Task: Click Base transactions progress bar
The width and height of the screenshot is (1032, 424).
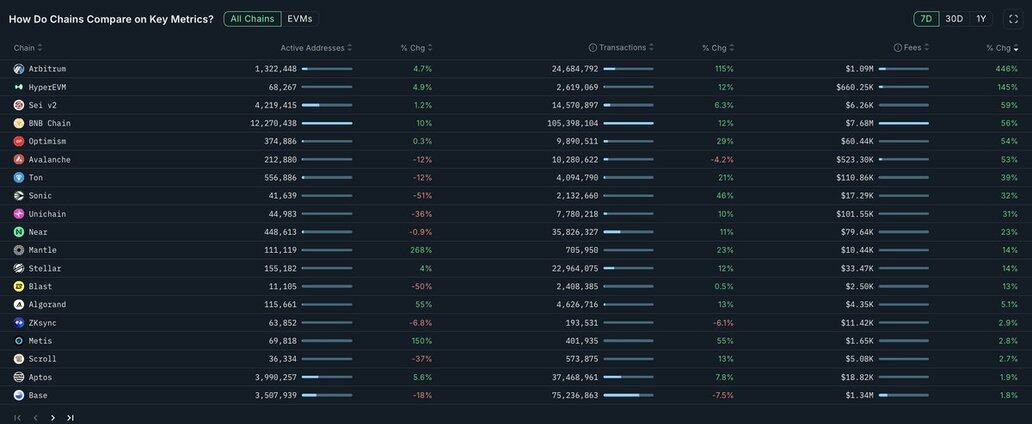Action: point(628,395)
